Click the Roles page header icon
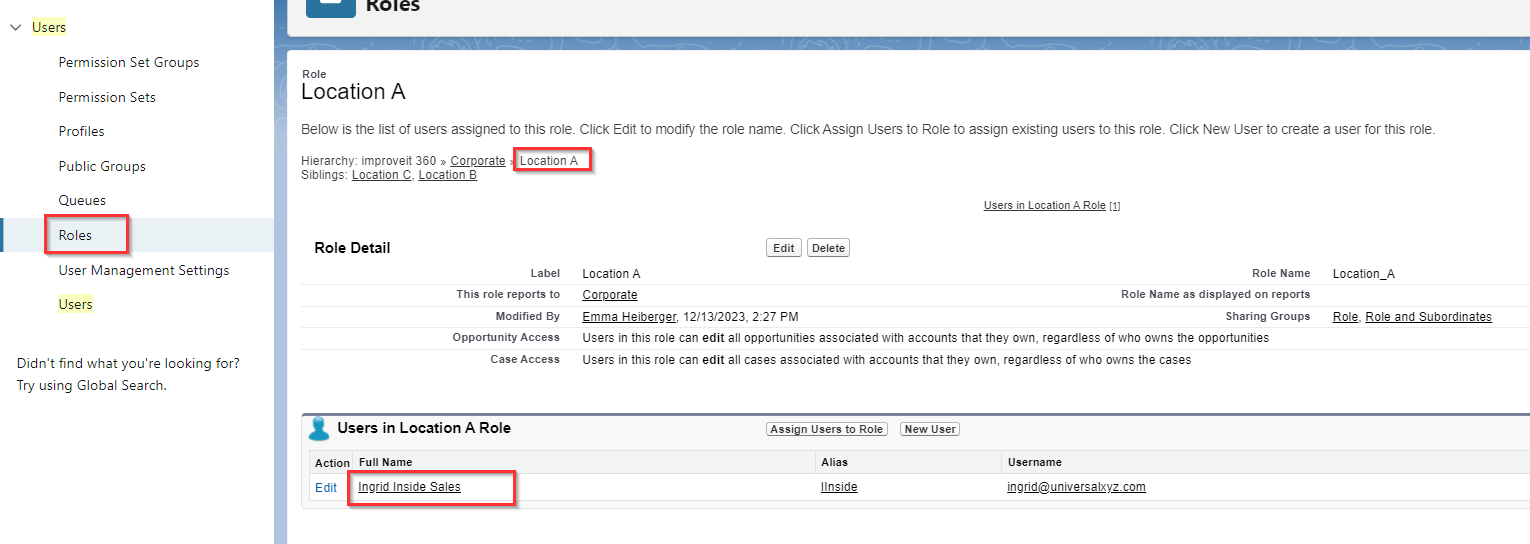This screenshot has width=1530, height=544. tap(330, 8)
